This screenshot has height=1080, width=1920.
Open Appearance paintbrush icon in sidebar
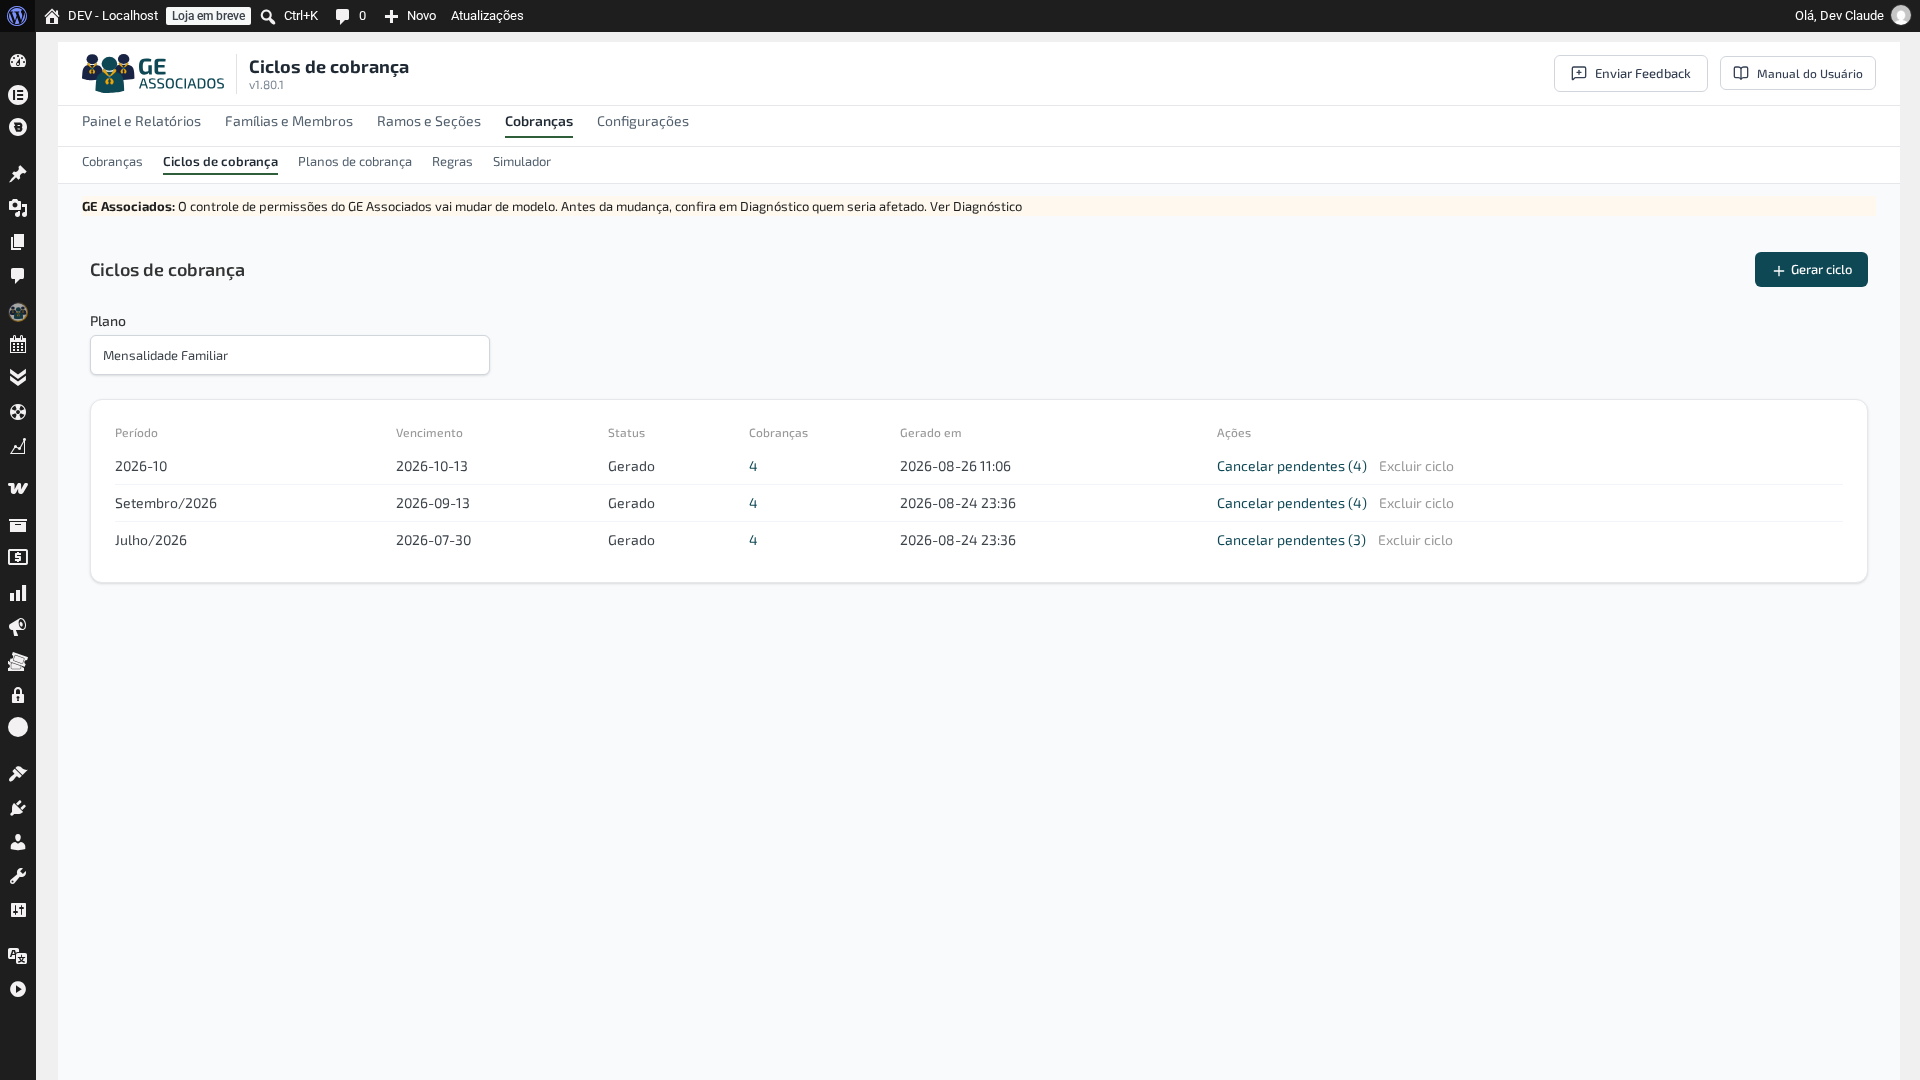click(18, 774)
